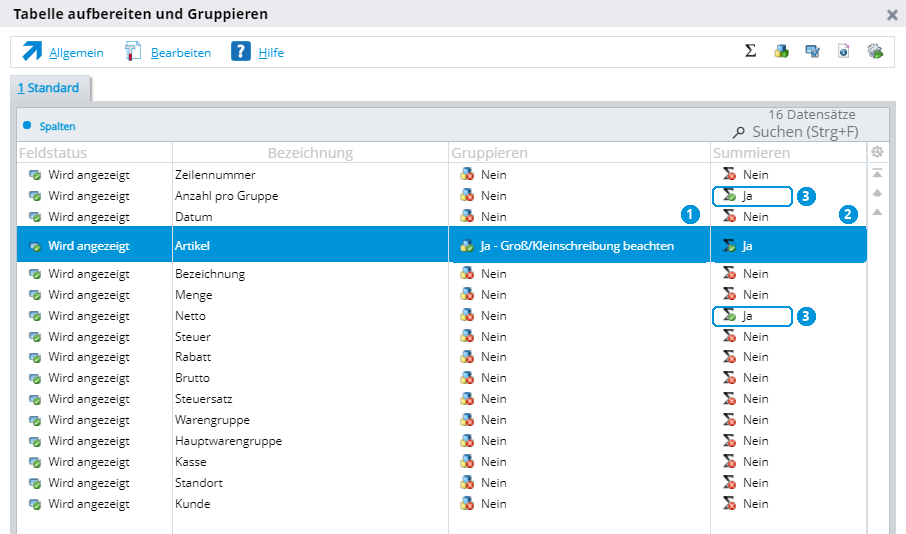Click the sum icon in the Artikel row
Screen dimensions: 906x534
729,246
